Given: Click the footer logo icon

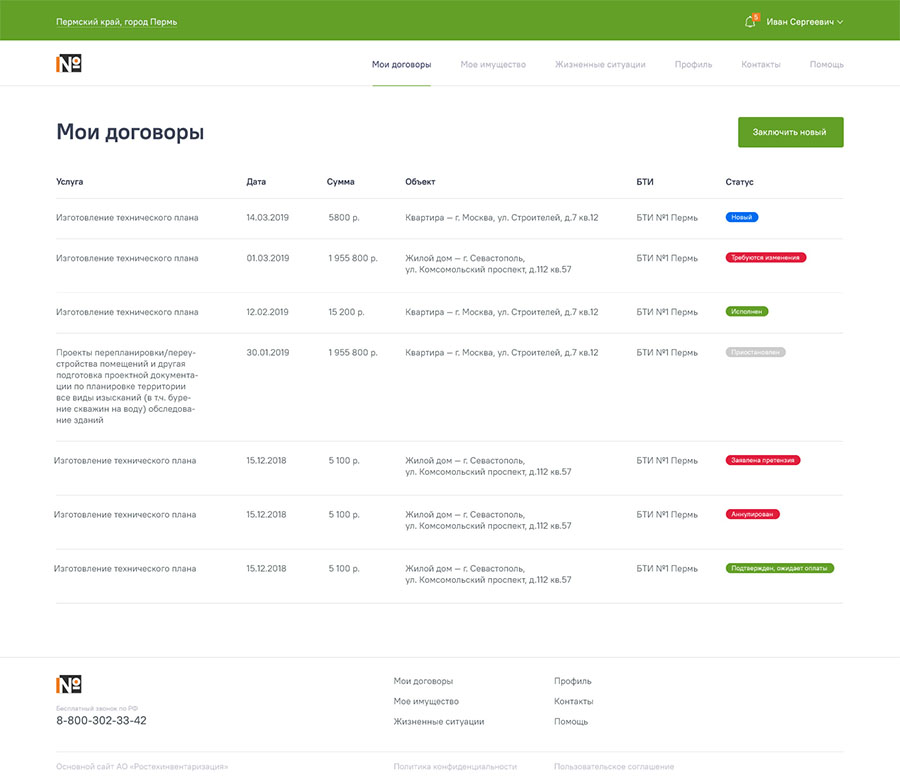Looking at the screenshot, I should pyautogui.click(x=69, y=685).
